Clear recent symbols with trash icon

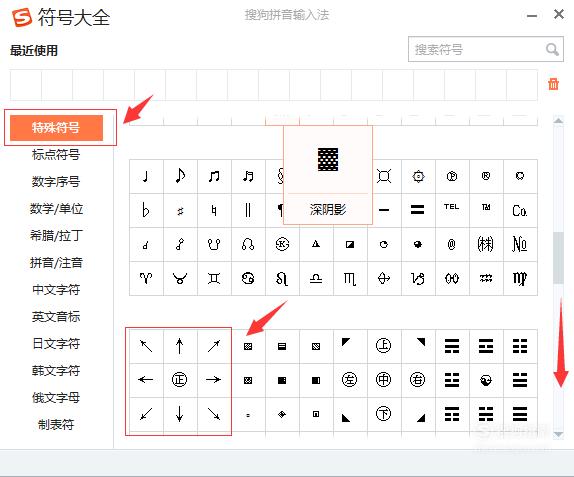553,84
